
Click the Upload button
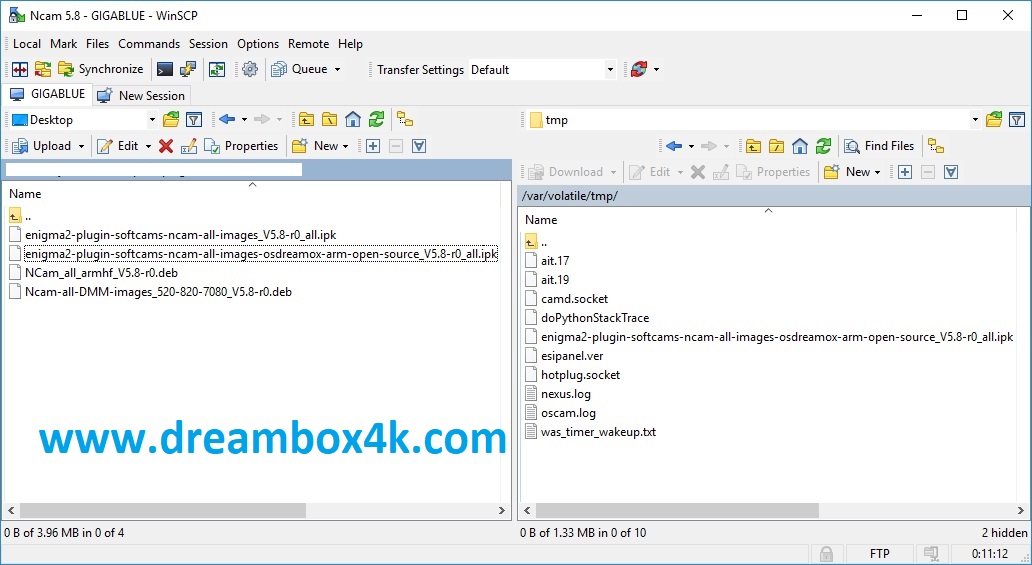tap(41, 146)
